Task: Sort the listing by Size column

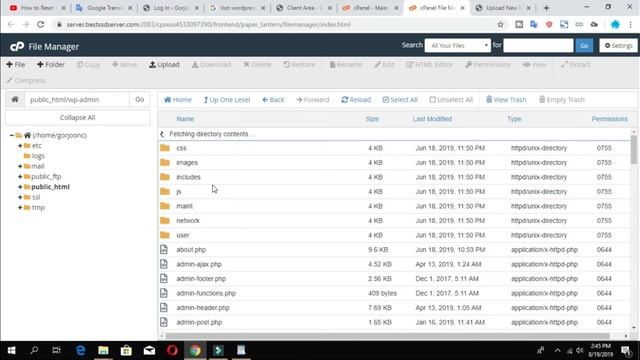Action: pyautogui.click(x=372, y=119)
